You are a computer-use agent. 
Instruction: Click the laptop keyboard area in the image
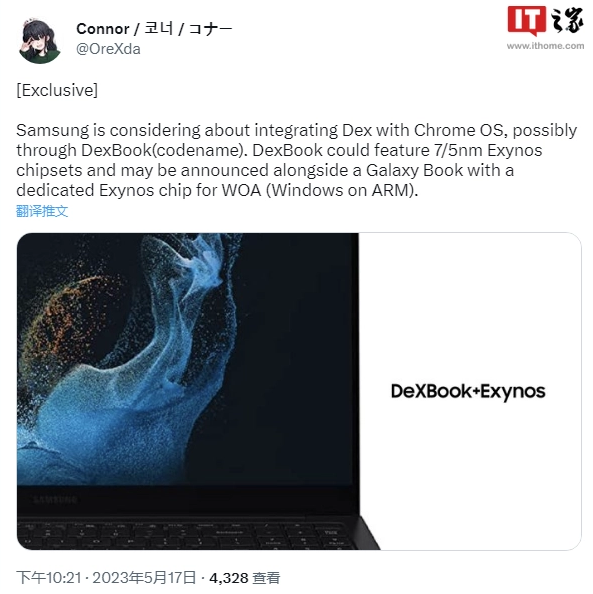click(189, 535)
